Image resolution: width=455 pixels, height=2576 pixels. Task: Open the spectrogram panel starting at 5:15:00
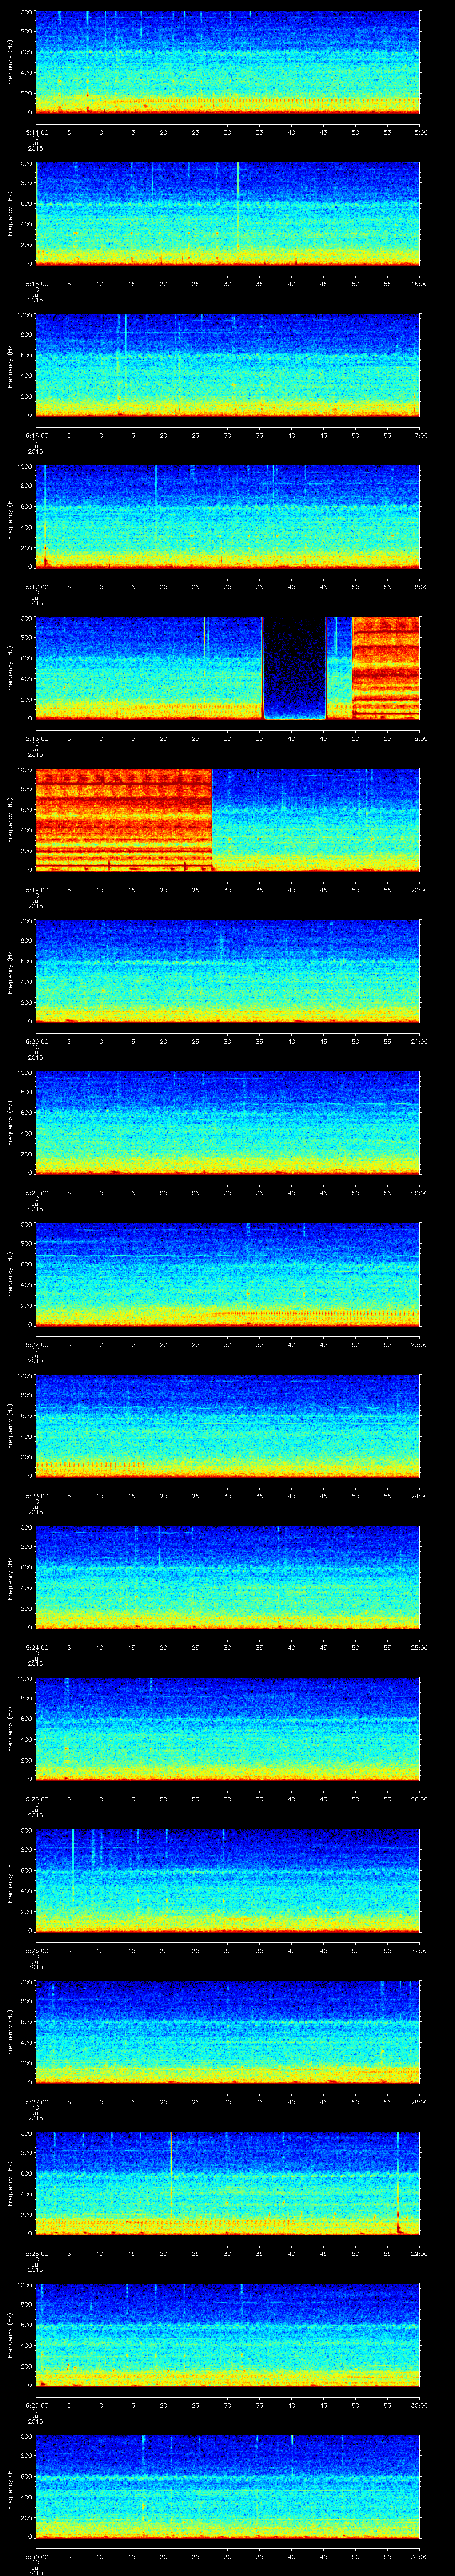tap(228, 213)
